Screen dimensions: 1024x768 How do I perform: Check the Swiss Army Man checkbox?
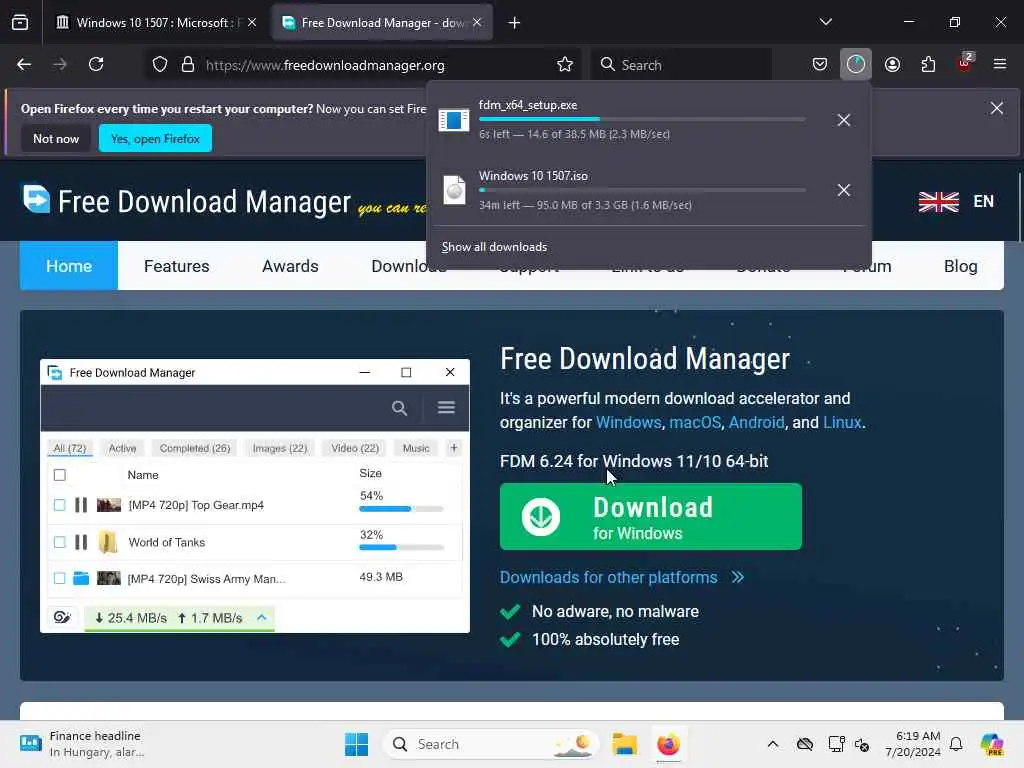coord(59,578)
